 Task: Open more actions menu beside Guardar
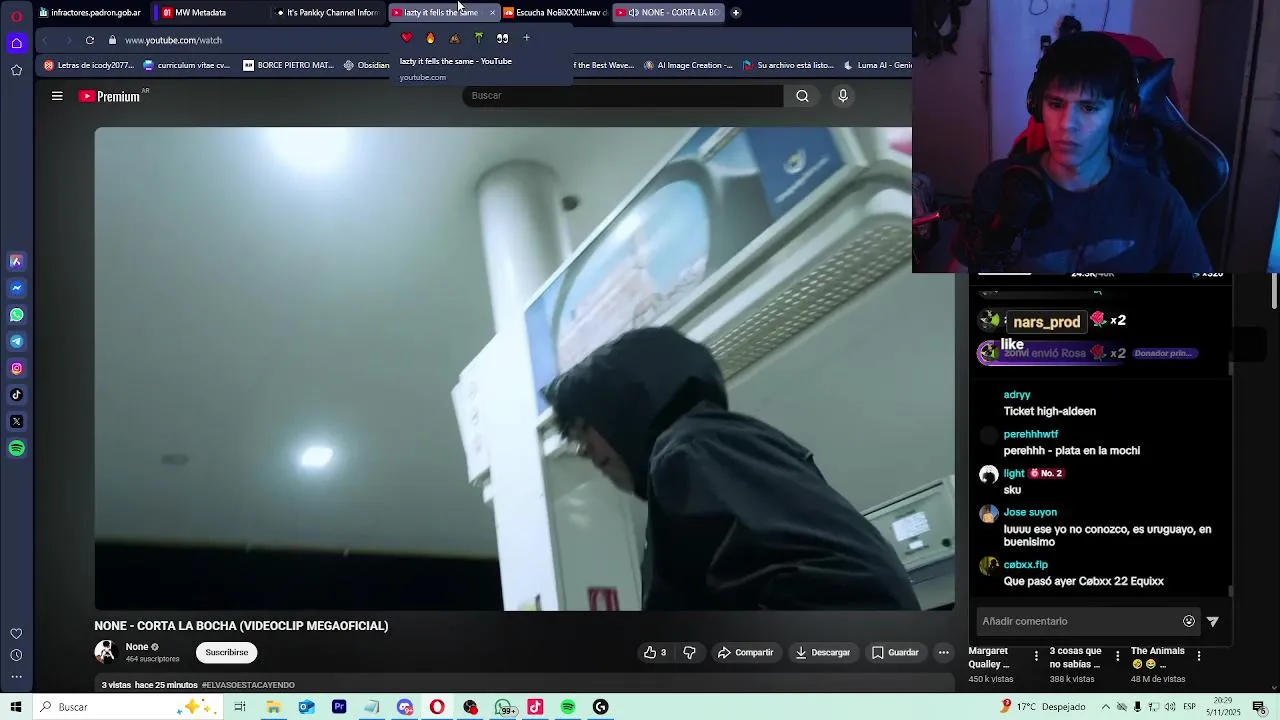click(943, 653)
